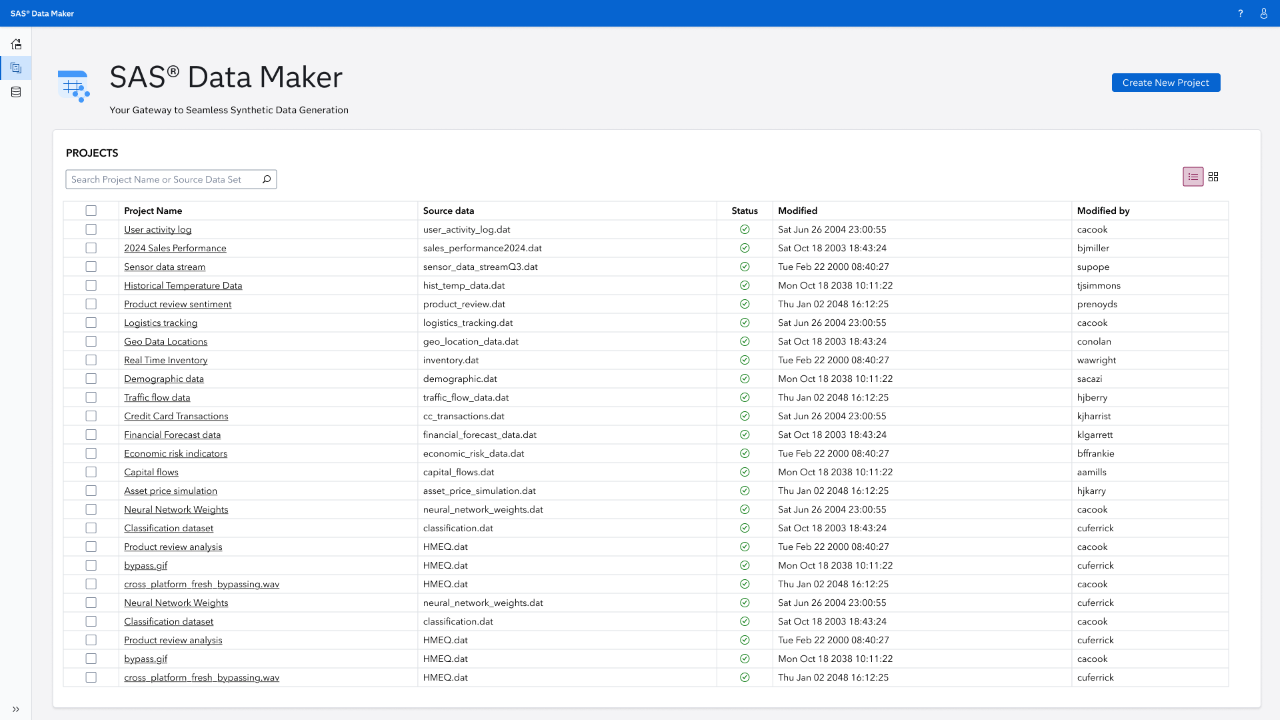Click the PROJECTS section heading
The height and width of the screenshot is (720, 1280).
(x=92, y=153)
